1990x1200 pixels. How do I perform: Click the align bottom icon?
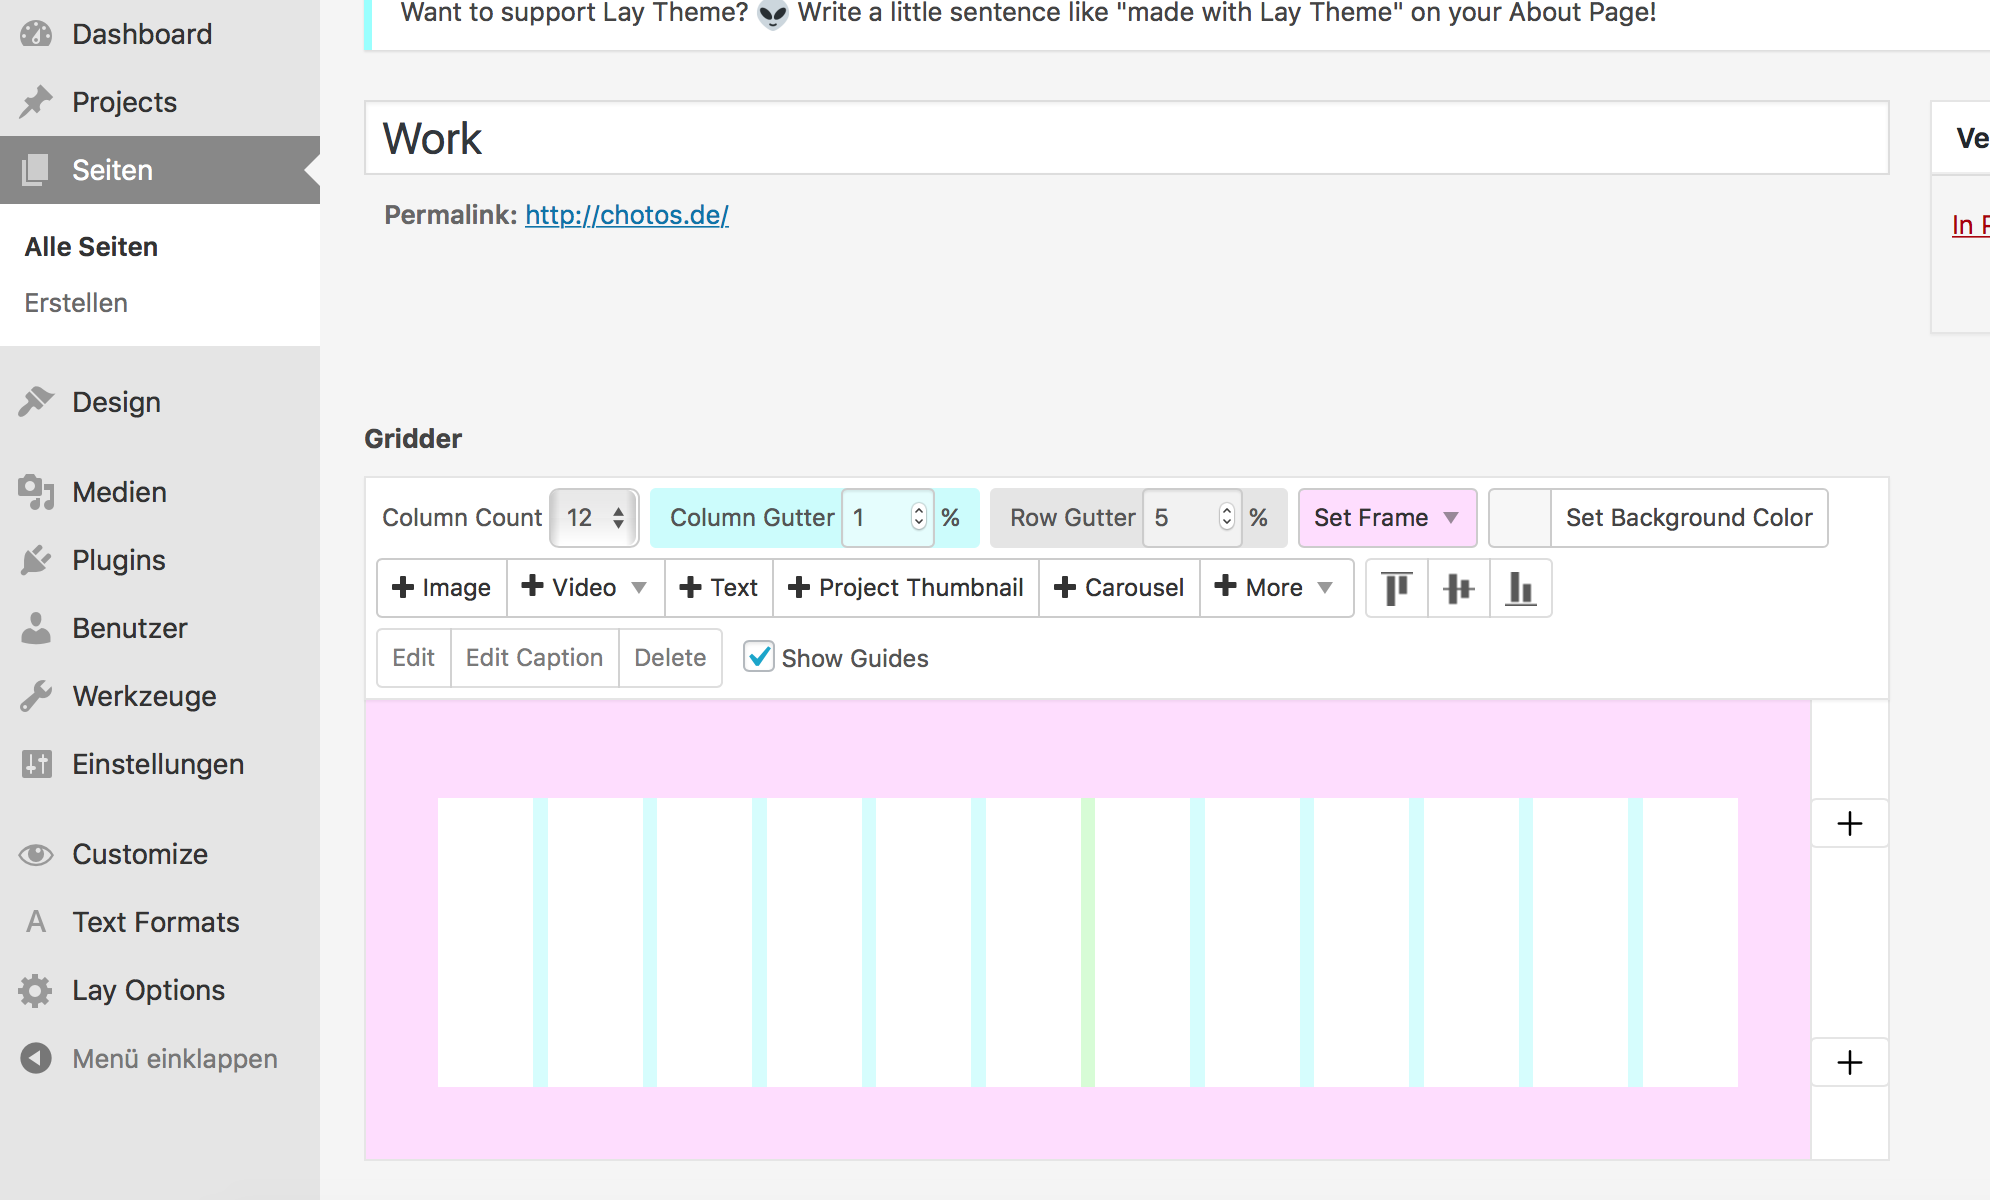1520,588
